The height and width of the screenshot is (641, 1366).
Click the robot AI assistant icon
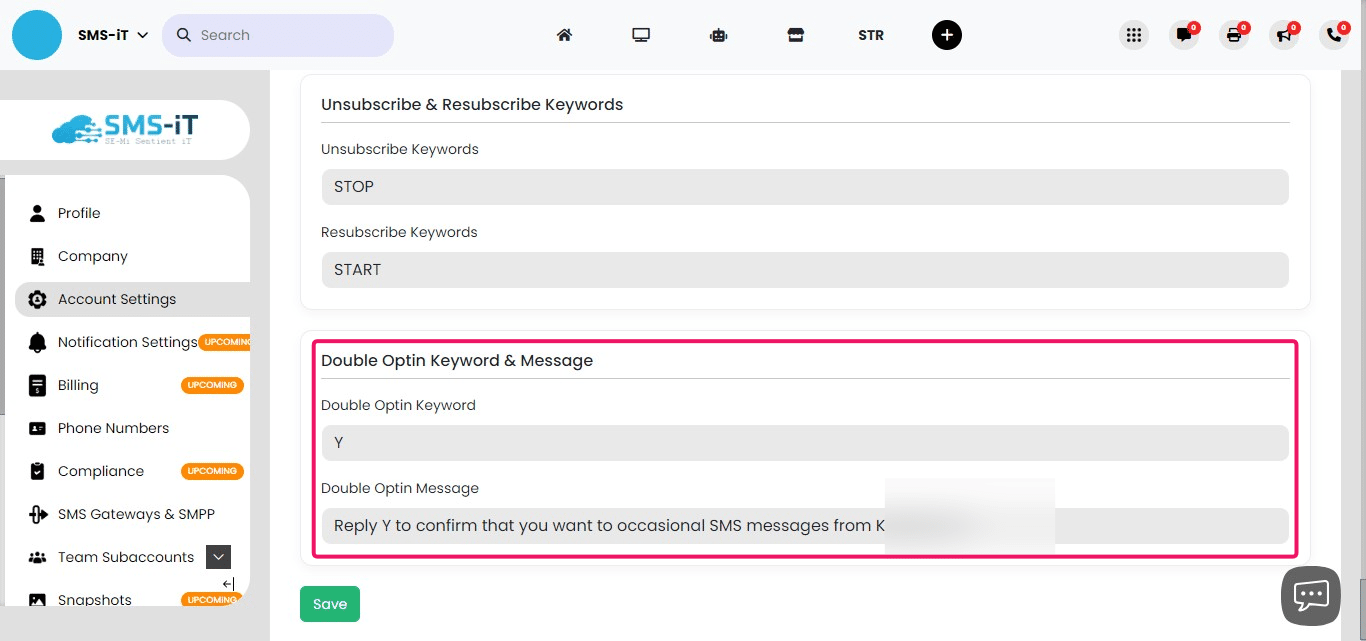point(718,34)
